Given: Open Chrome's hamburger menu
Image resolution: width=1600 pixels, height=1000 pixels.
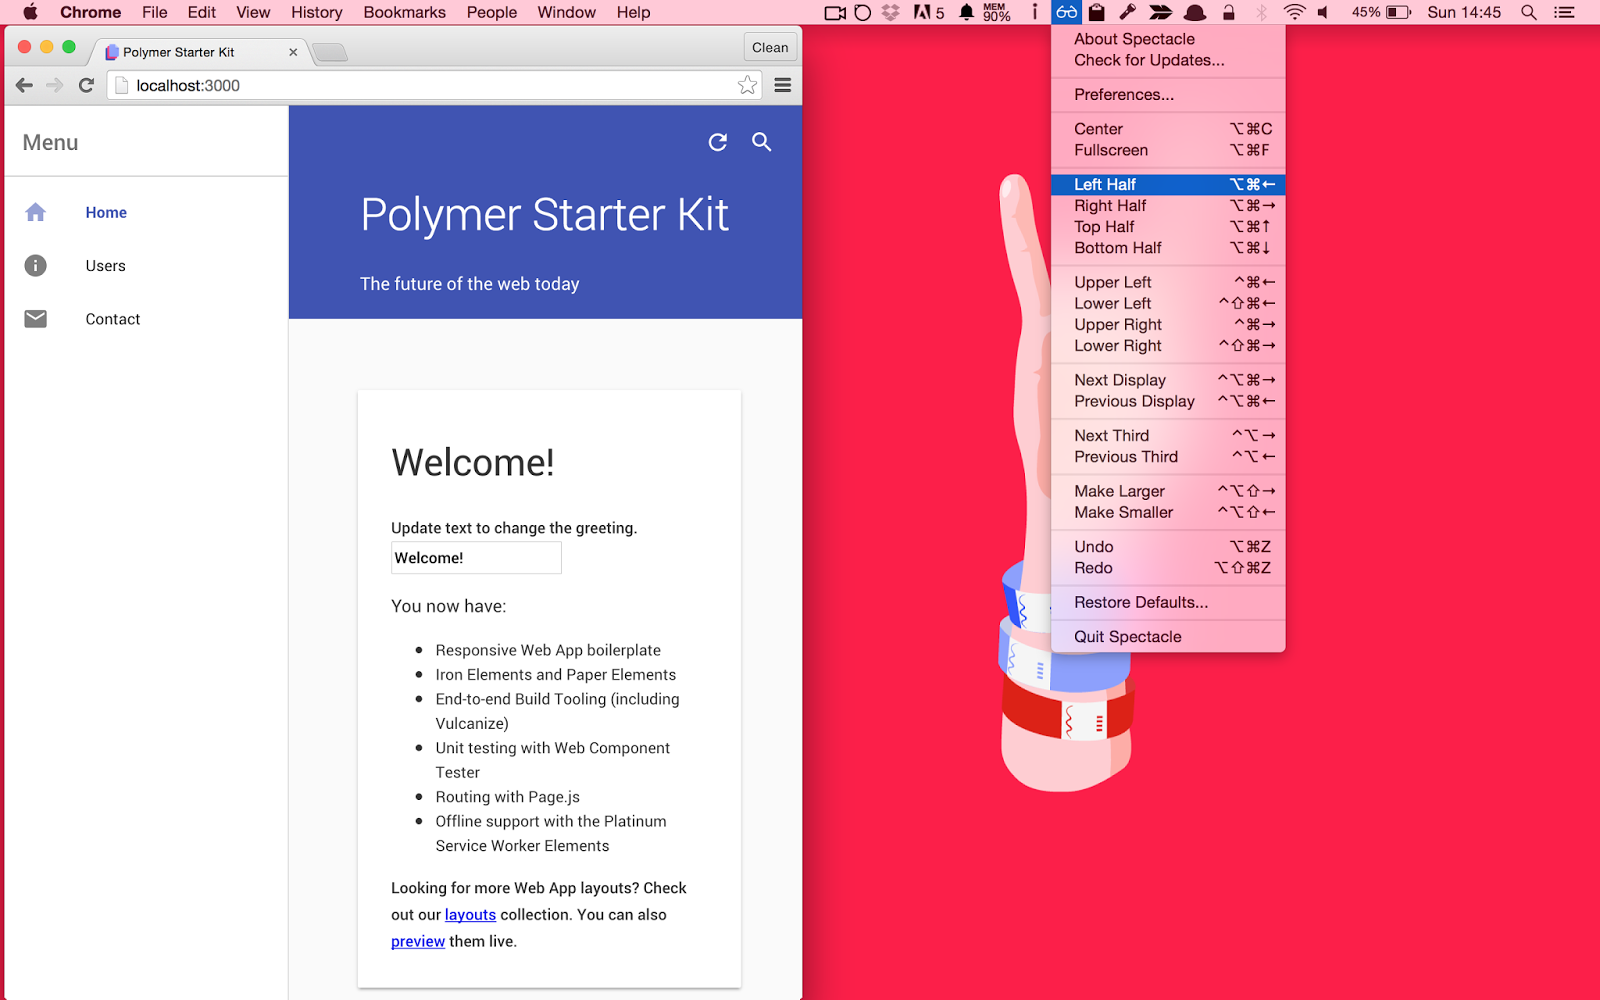Looking at the screenshot, I should 783,85.
